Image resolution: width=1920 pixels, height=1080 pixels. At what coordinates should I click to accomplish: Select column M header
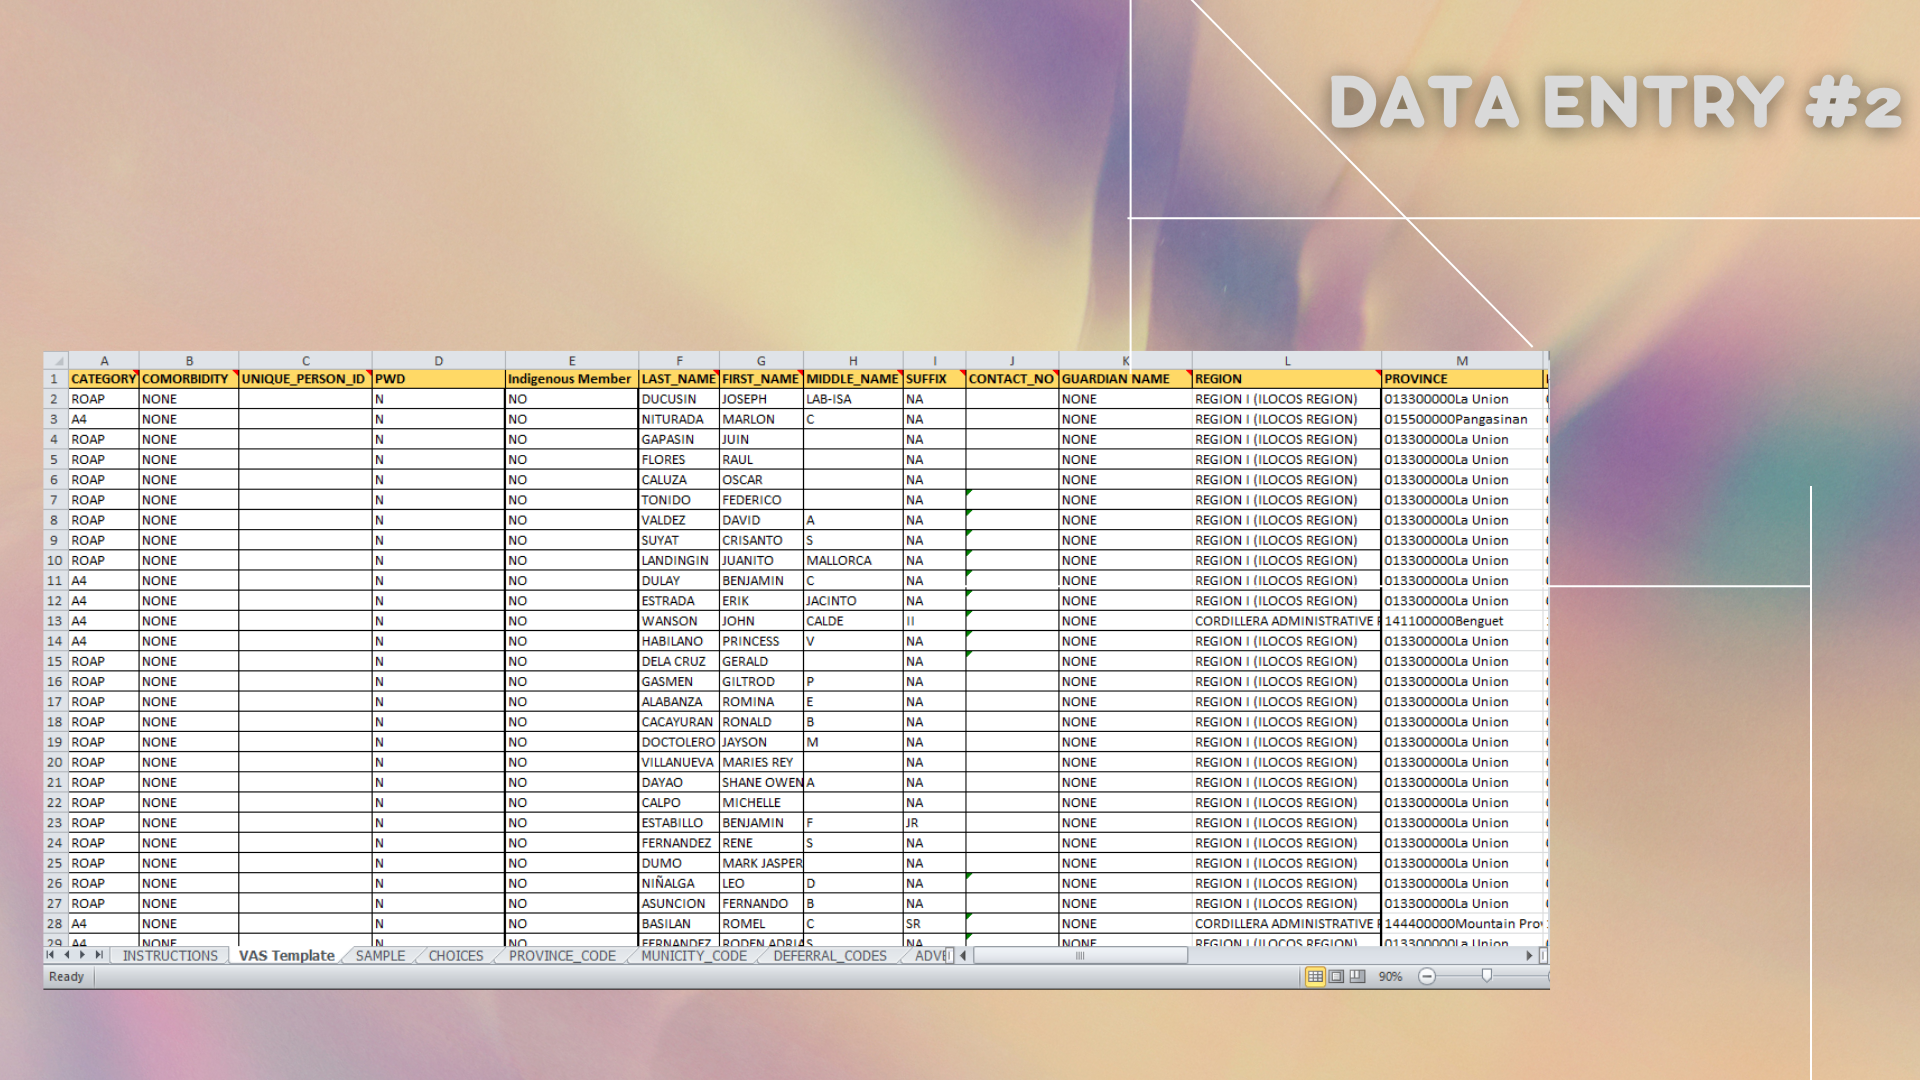pos(1462,360)
